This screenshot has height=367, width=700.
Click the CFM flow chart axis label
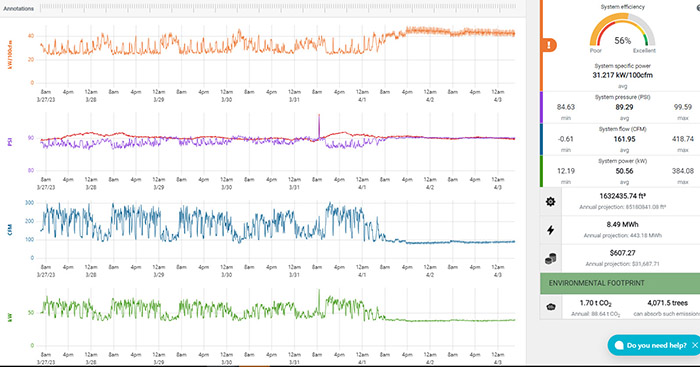tap(10, 230)
